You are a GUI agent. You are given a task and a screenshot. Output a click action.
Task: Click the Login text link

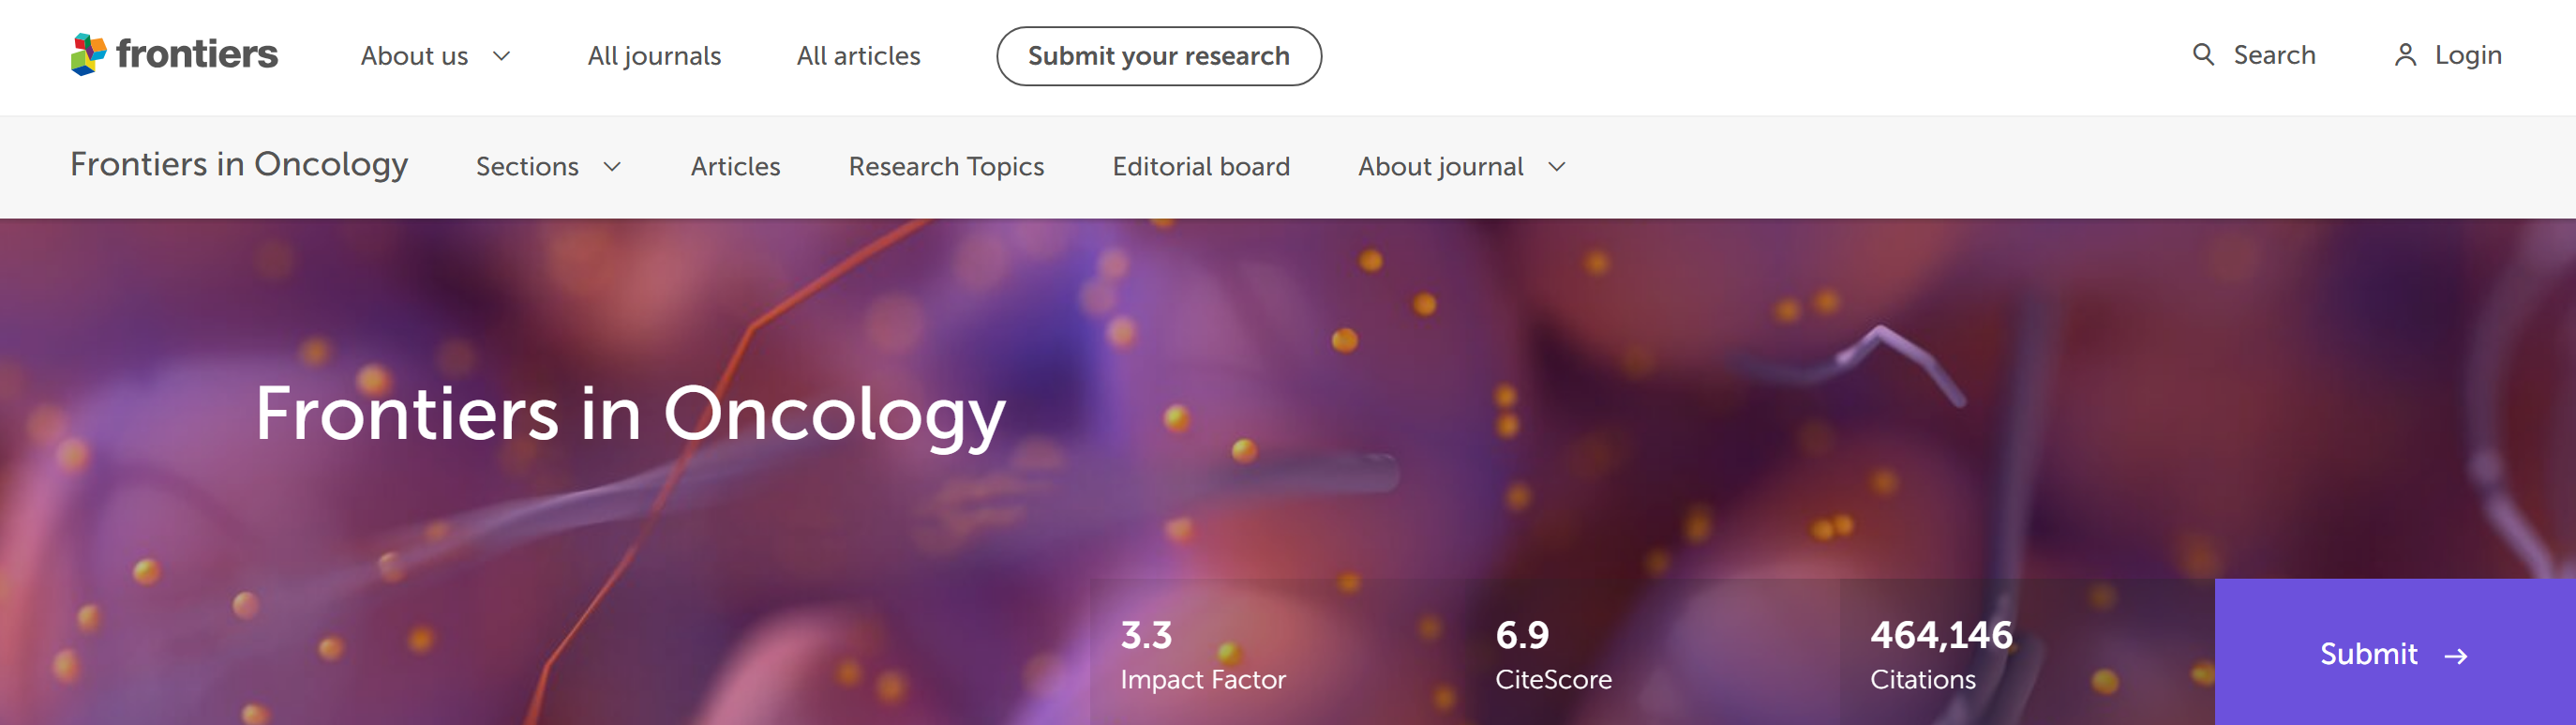pyautogui.click(x=2467, y=55)
